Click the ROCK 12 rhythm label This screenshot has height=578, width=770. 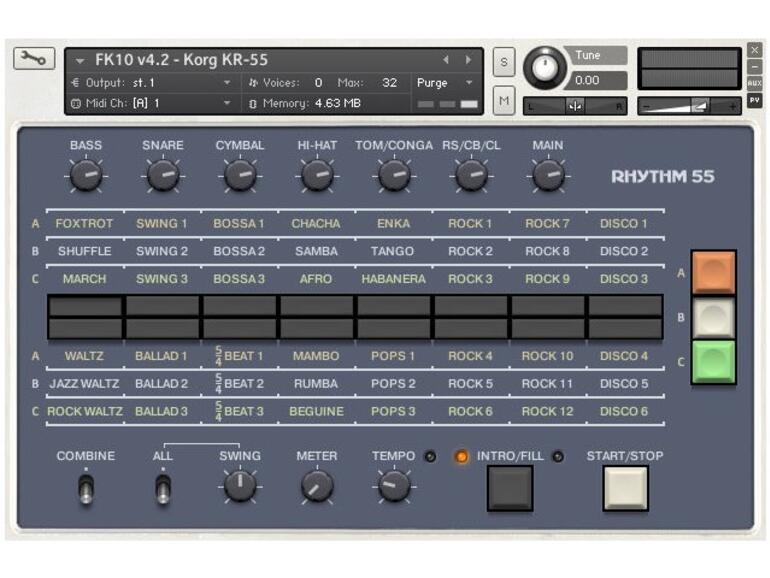pos(547,411)
